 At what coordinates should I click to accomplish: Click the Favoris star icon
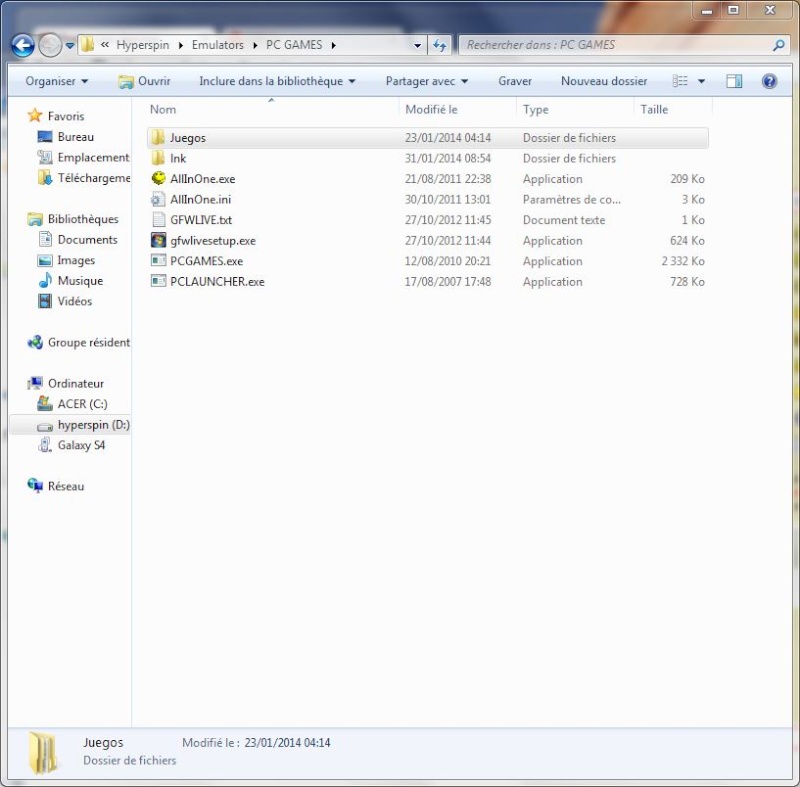(35, 115)
